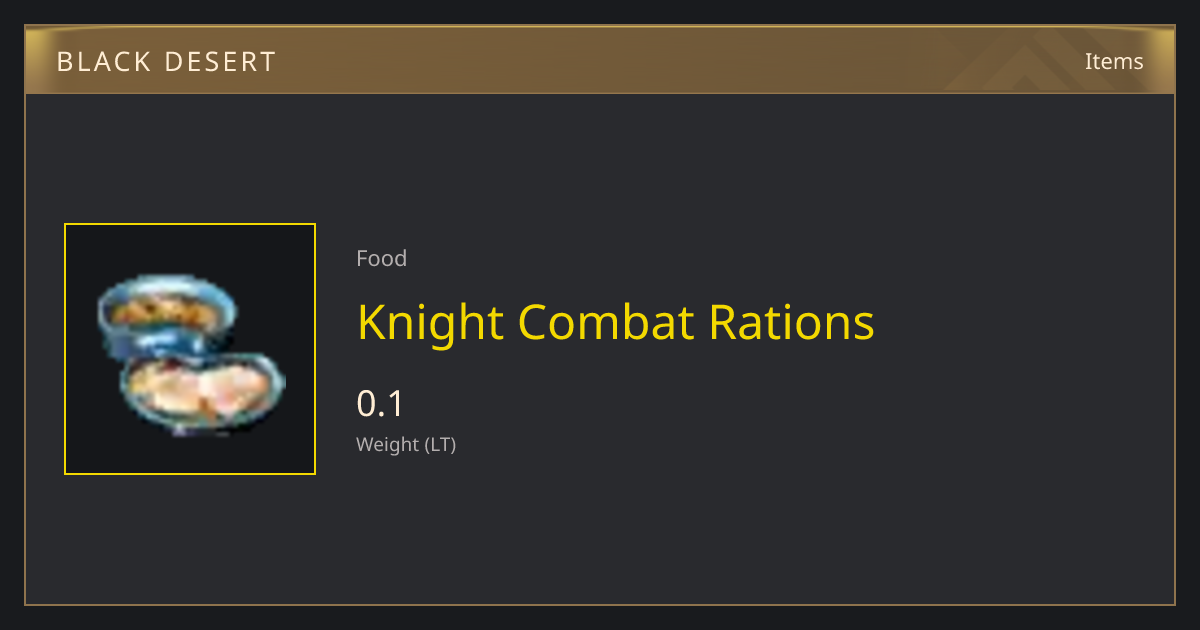Image resolution: width=1200 pixels, height=630 pixels.
Task: Click the Knight Combat Rations title
Action: (x=616, y=322)
